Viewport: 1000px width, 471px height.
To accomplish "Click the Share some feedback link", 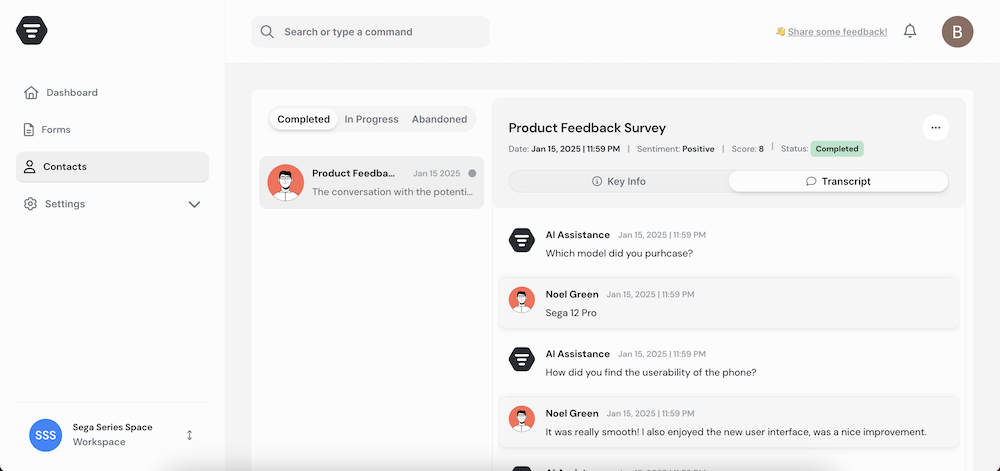I will coord(837,32).
